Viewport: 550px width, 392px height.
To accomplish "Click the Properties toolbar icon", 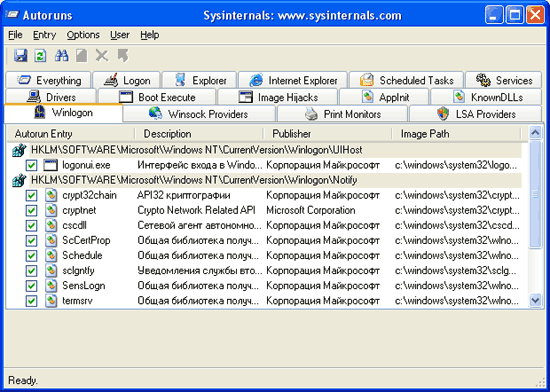I will (x=81, y=56).
